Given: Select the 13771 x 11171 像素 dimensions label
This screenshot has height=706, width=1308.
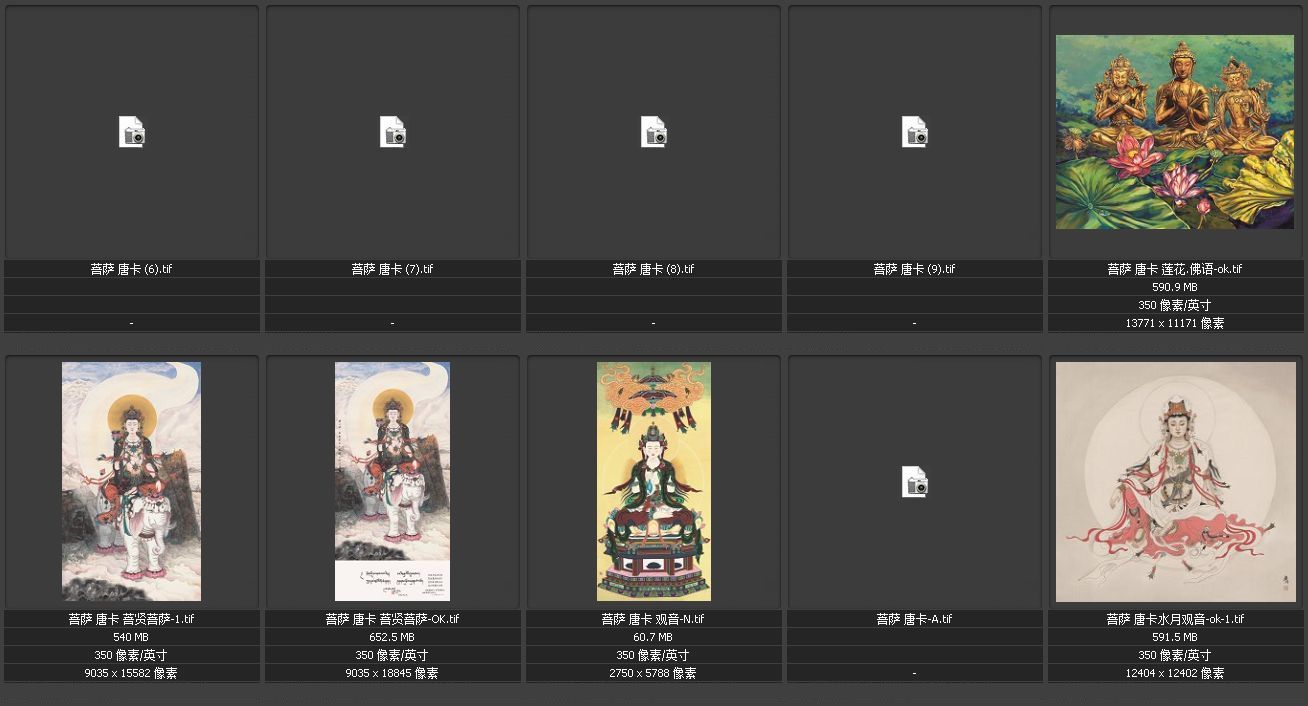Looking at the screenshot, I should (1175, 323).
